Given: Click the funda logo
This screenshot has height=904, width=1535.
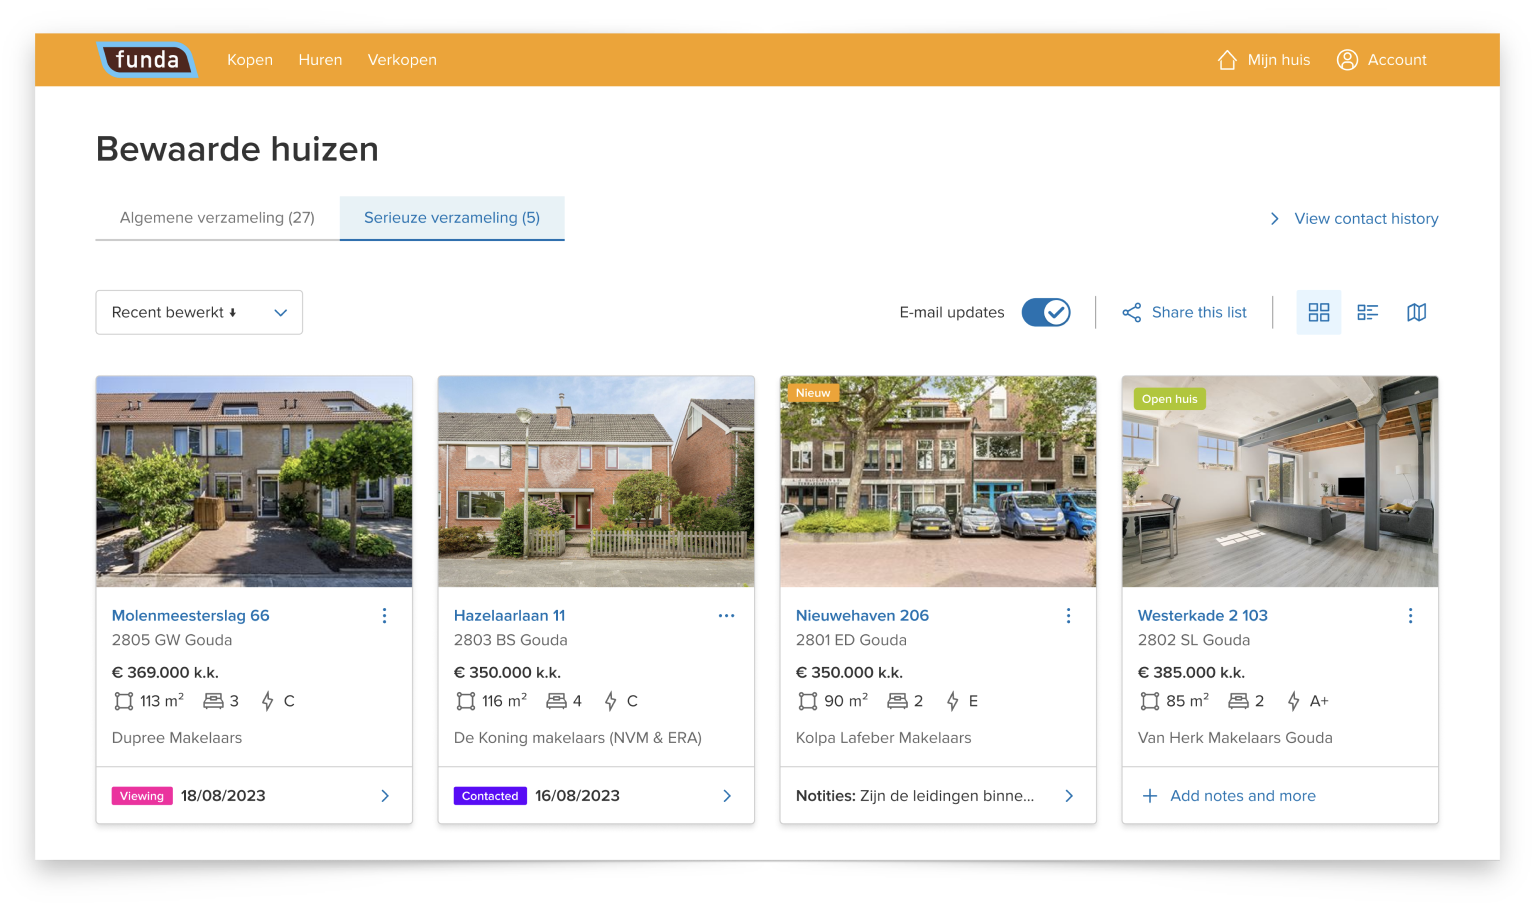Looking at the screenshot, I should click(x=147, y=60).
